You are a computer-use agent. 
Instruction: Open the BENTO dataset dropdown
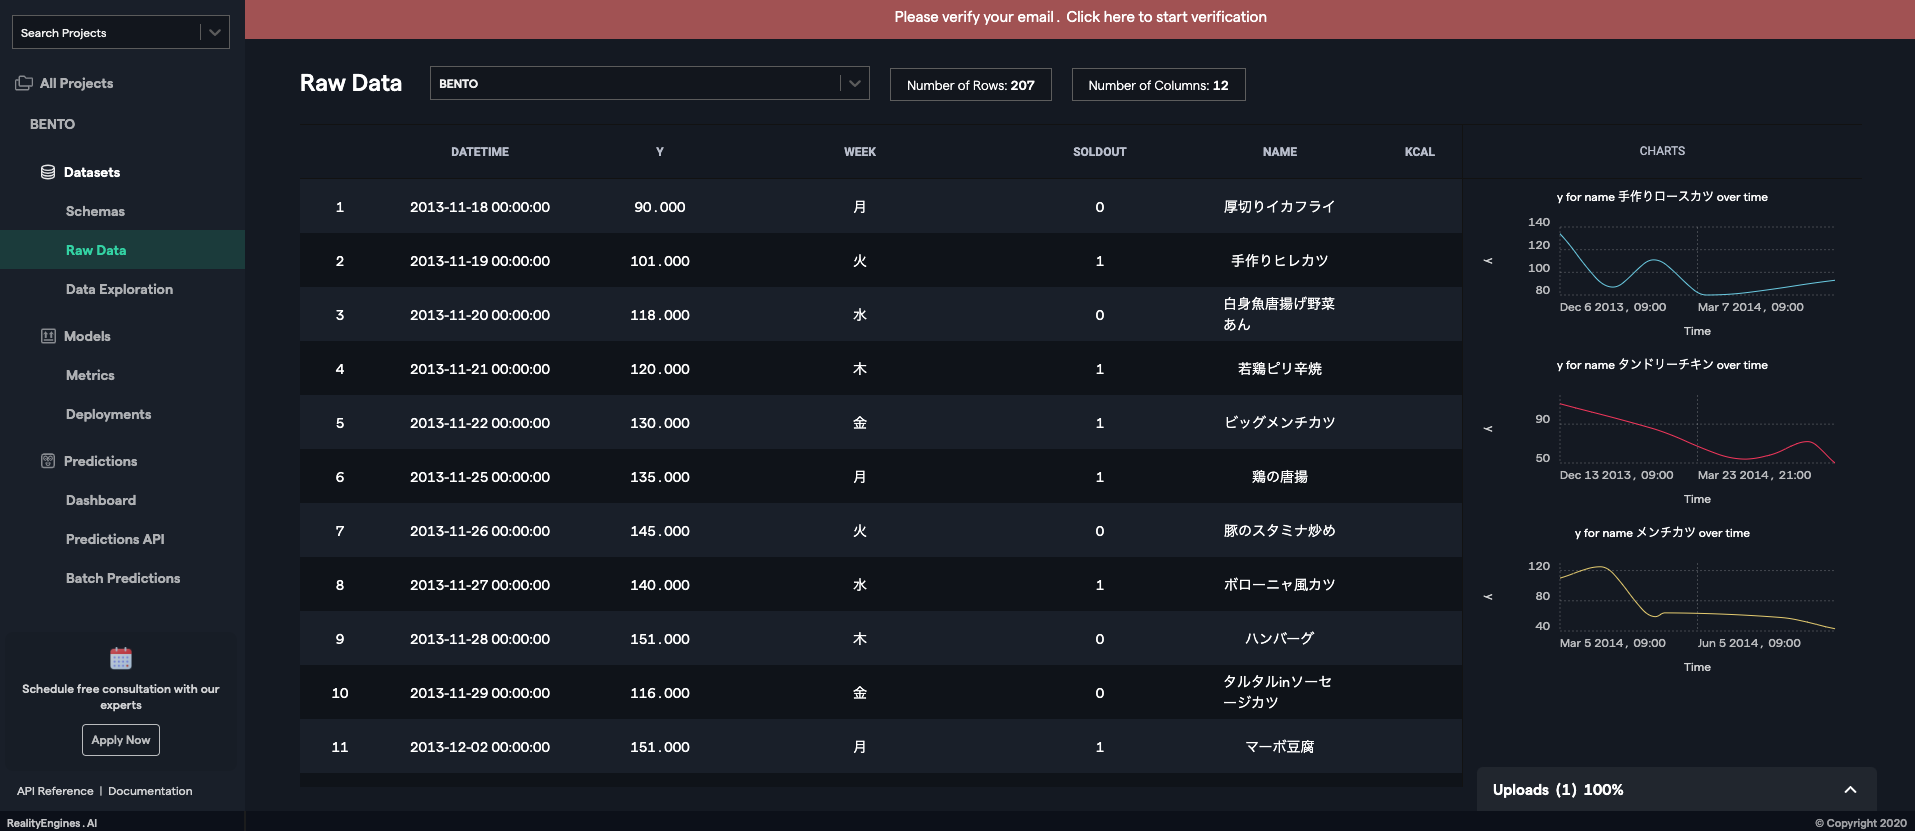click(x=854, y=84)
